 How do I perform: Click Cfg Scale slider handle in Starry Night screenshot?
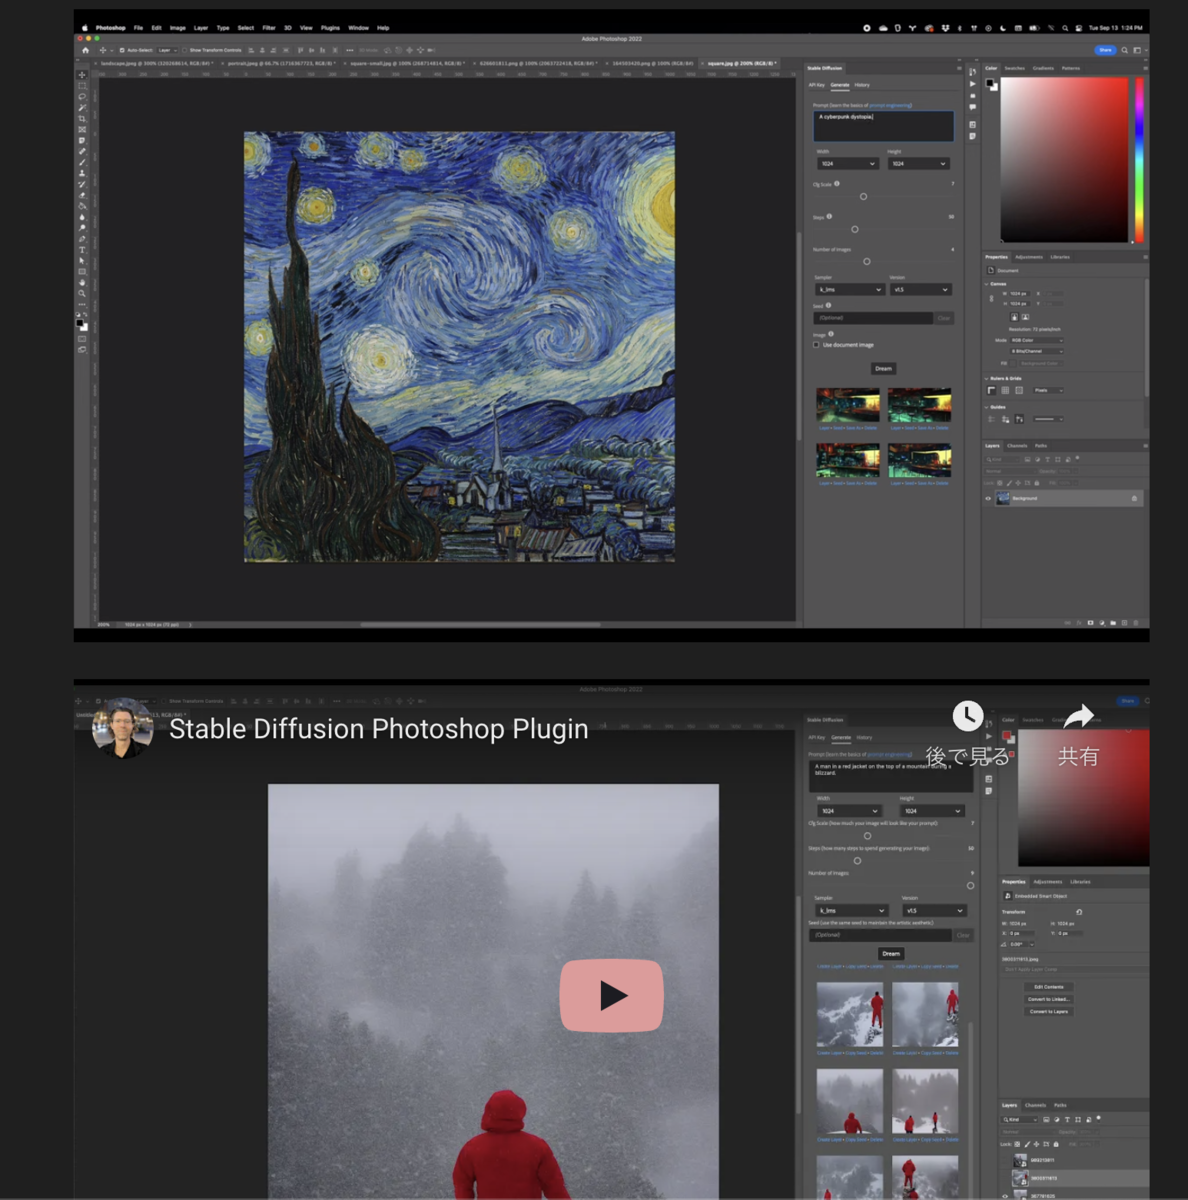tap(863, 197)
